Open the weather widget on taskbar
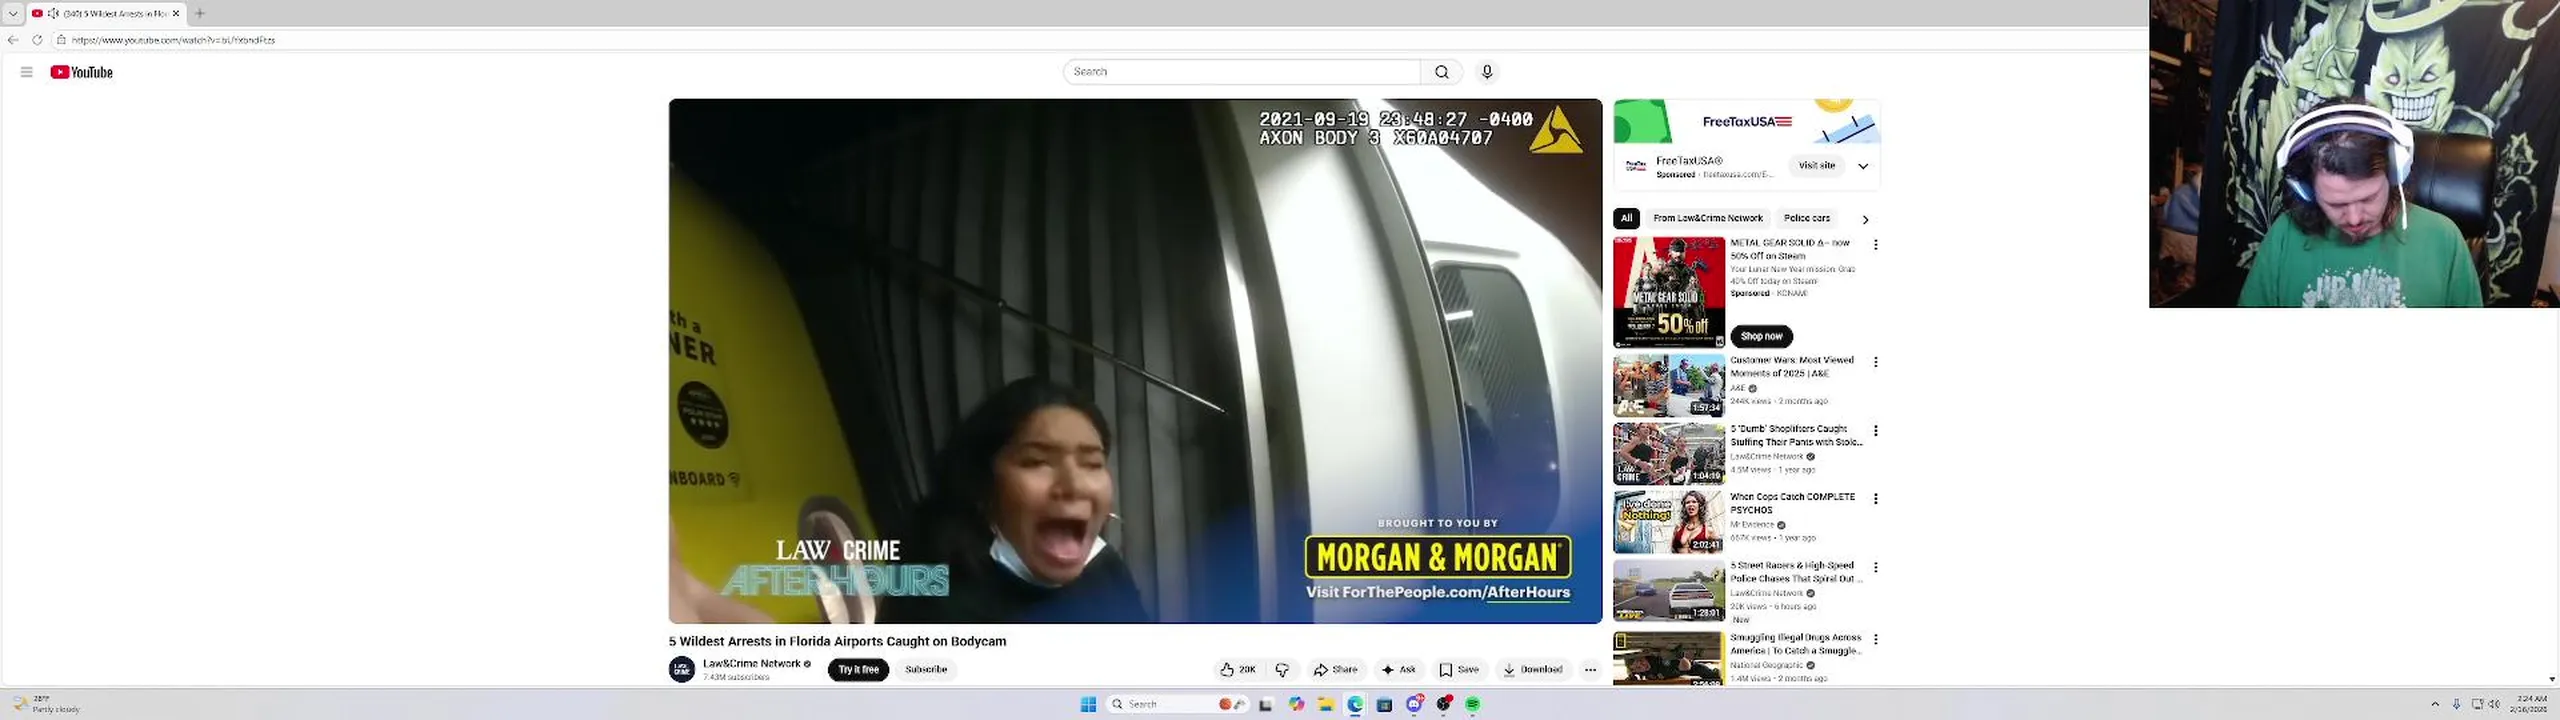 pyautogui.click(x=47, y=705)
